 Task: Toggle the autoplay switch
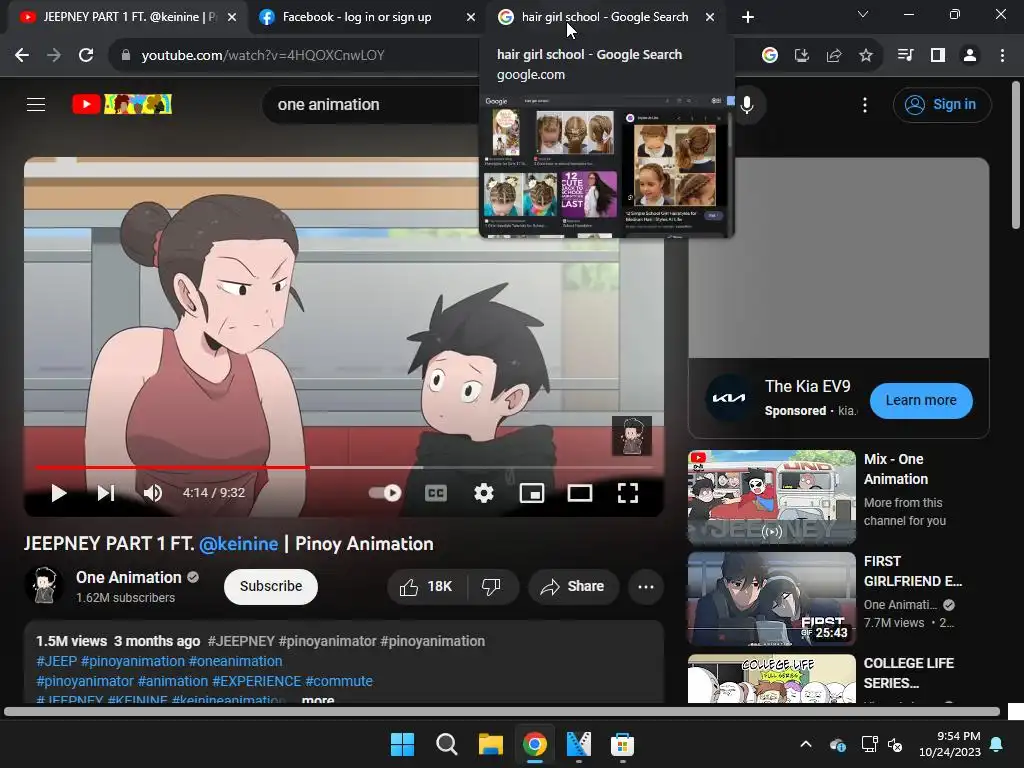tap(385, 493)
